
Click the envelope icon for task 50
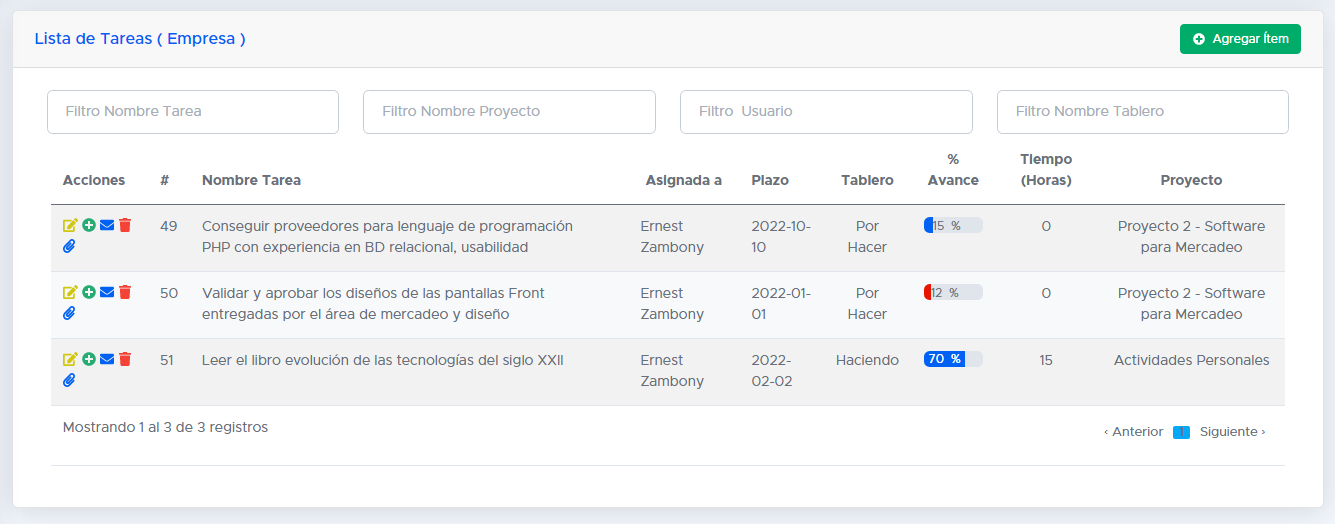107,292
